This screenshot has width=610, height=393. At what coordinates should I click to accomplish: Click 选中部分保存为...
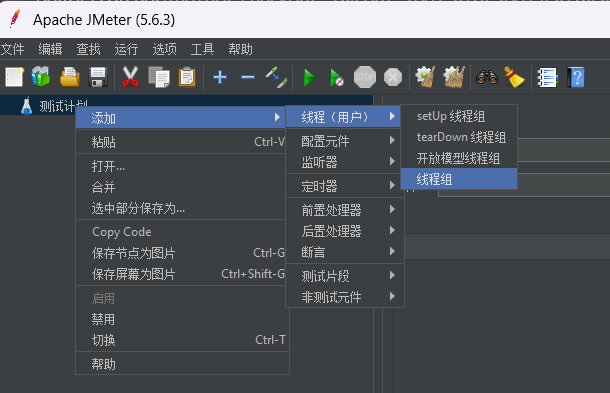(181, 208)
